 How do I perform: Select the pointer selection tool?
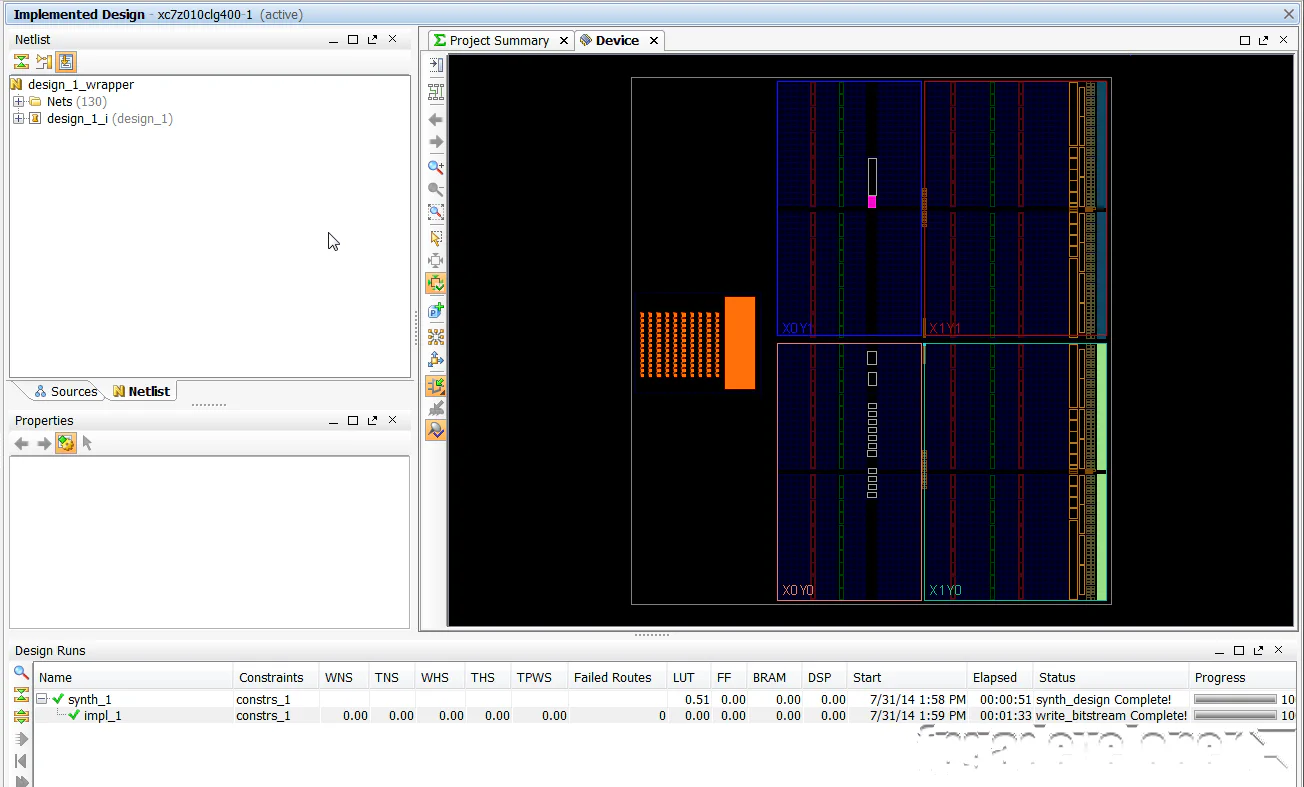point(435,238)
